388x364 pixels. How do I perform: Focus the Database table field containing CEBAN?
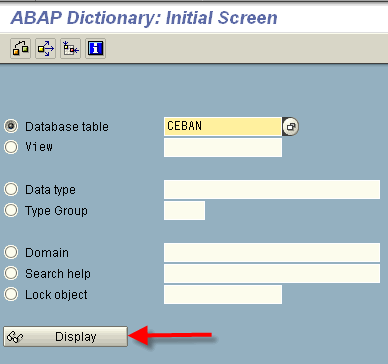point(223,126)
